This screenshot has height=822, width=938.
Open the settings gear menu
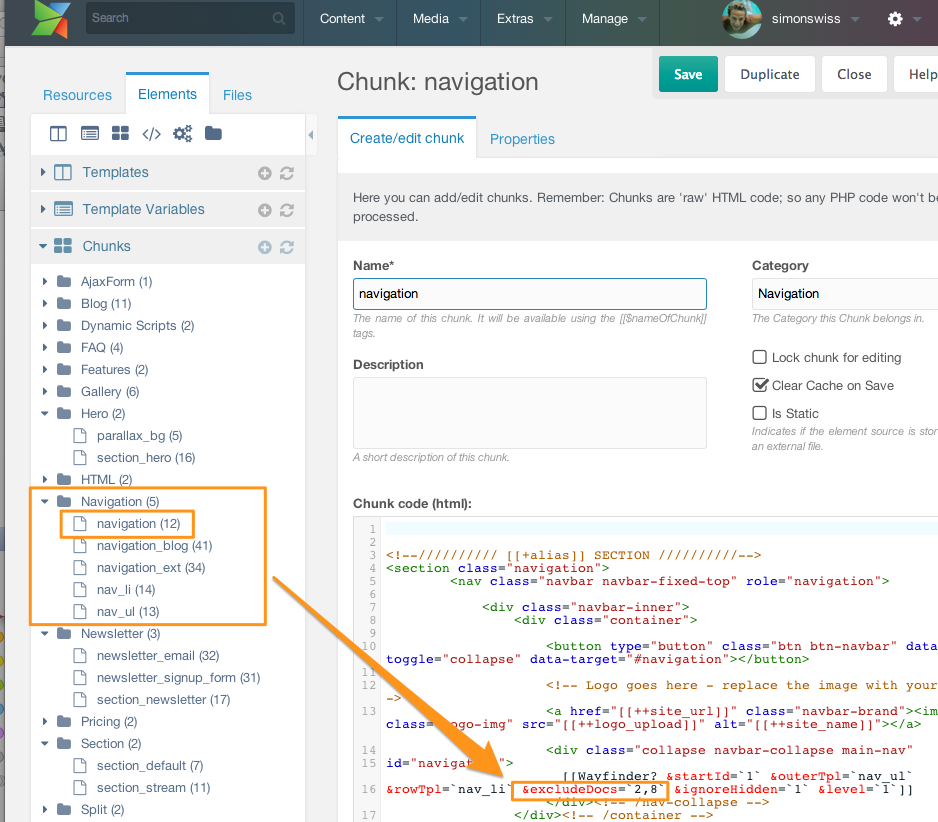[895, 19]
